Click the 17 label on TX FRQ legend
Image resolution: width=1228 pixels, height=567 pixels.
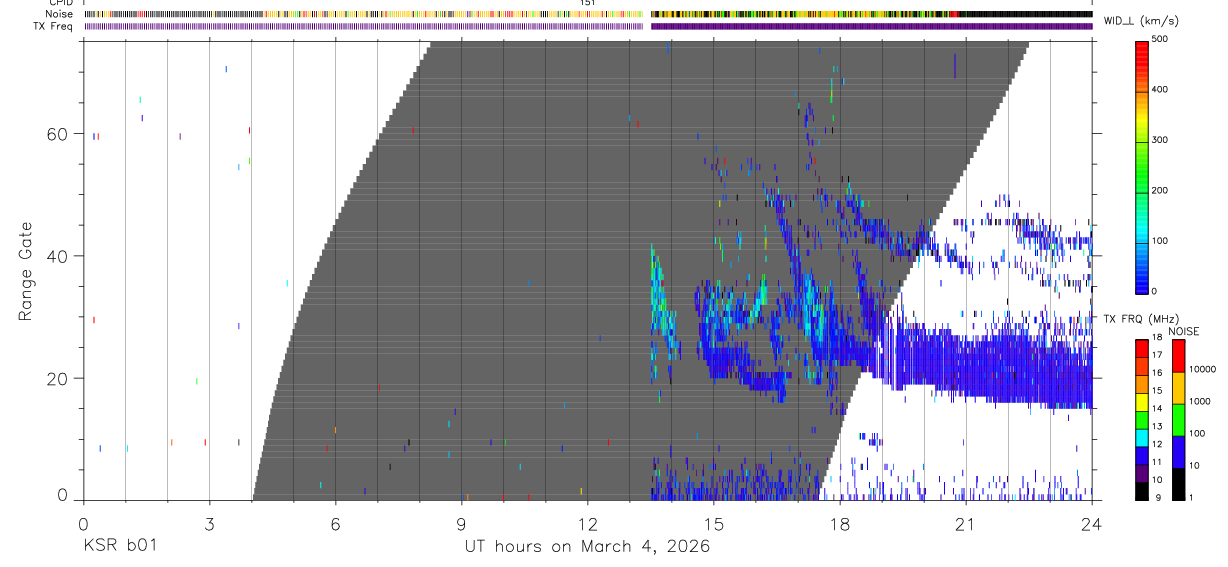[1156, 355]
